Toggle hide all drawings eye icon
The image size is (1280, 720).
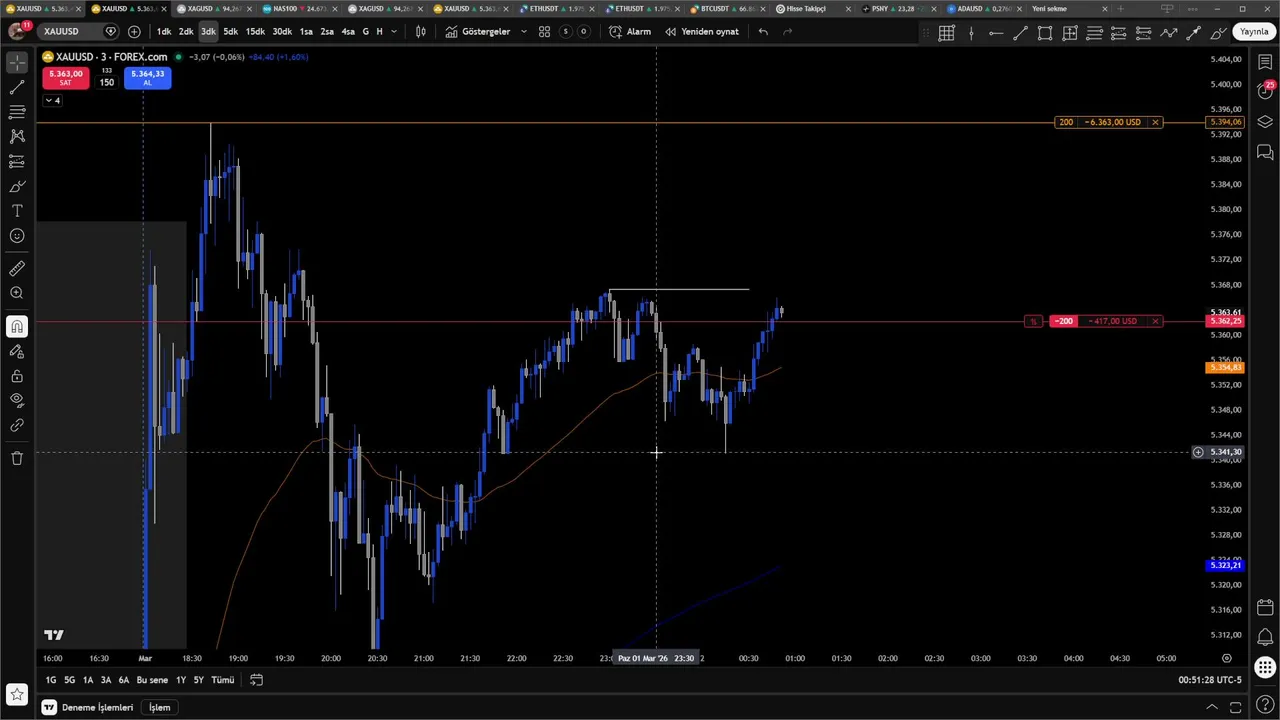click(x=17, y=400)
